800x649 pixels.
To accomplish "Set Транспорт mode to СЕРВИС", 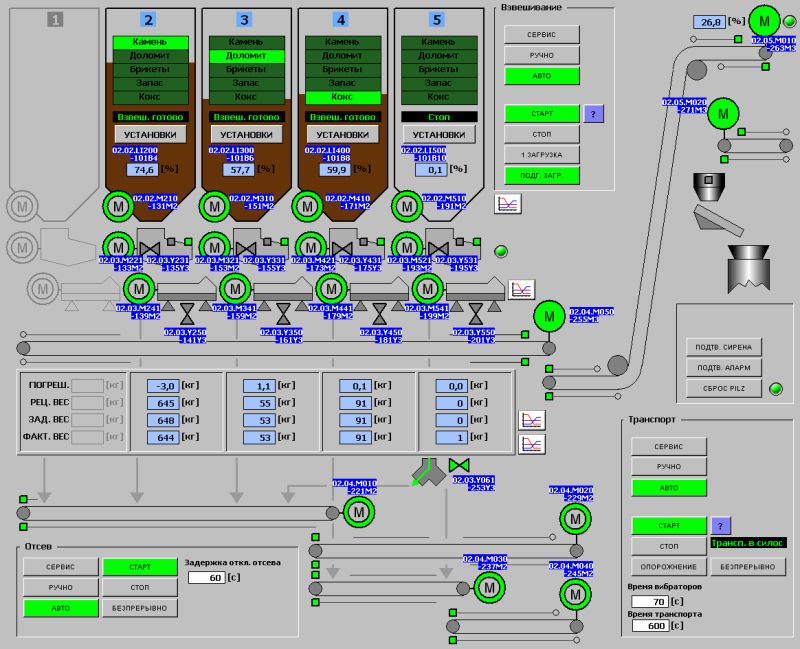I will [668, 446].
